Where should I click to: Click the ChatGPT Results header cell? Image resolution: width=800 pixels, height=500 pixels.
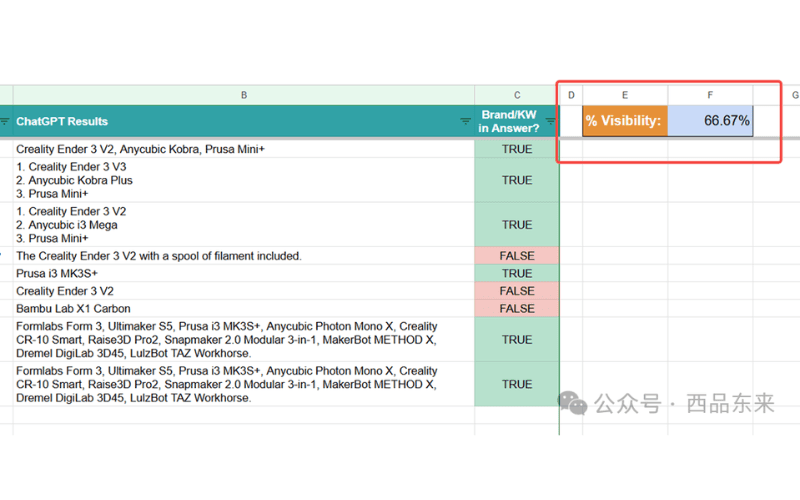click(x=244, y=121)
